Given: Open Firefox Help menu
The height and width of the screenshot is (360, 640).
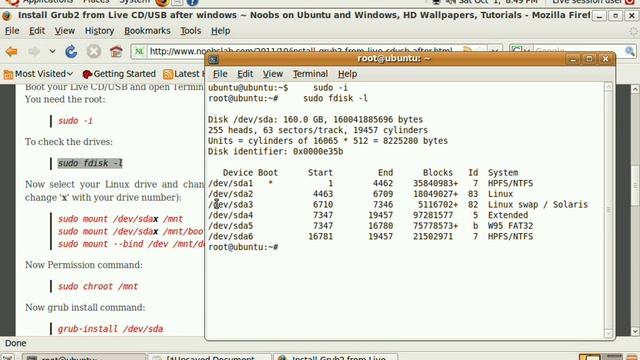Looking at the screenshot, I should [220, 31].
